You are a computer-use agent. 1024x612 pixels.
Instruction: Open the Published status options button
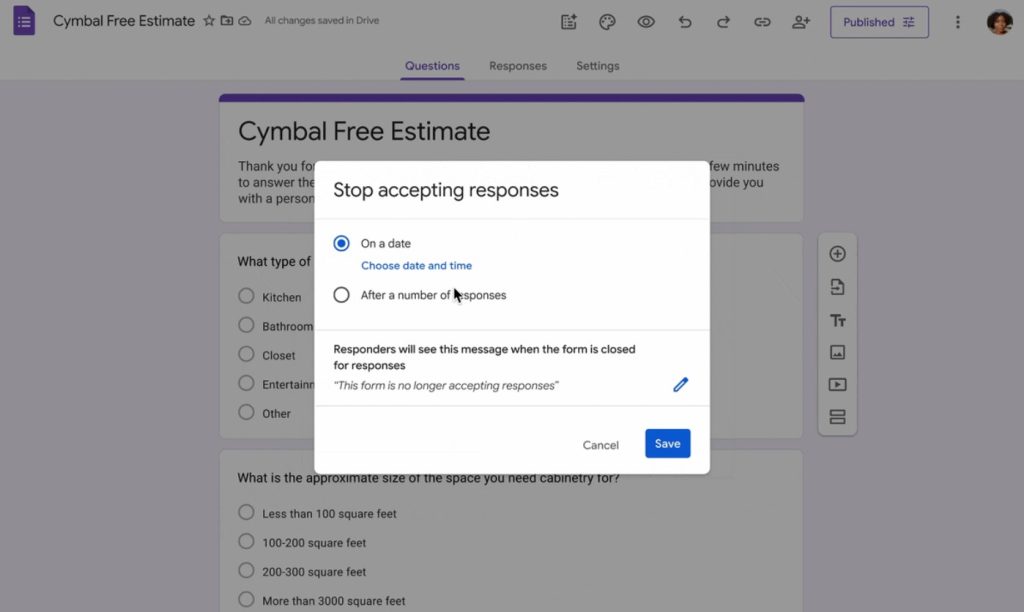[879, 22]
